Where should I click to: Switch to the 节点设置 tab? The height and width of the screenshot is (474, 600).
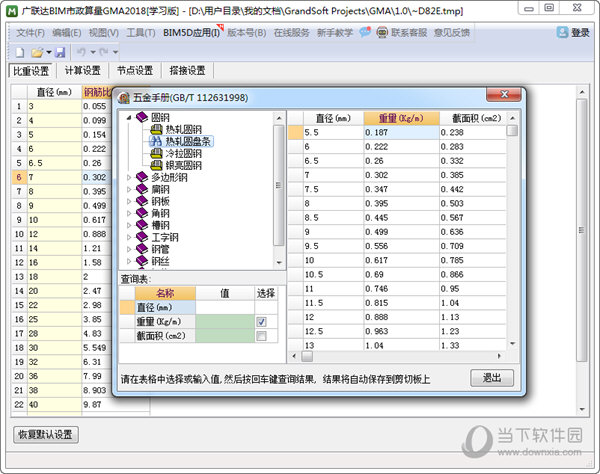click(x=135, y=70)
